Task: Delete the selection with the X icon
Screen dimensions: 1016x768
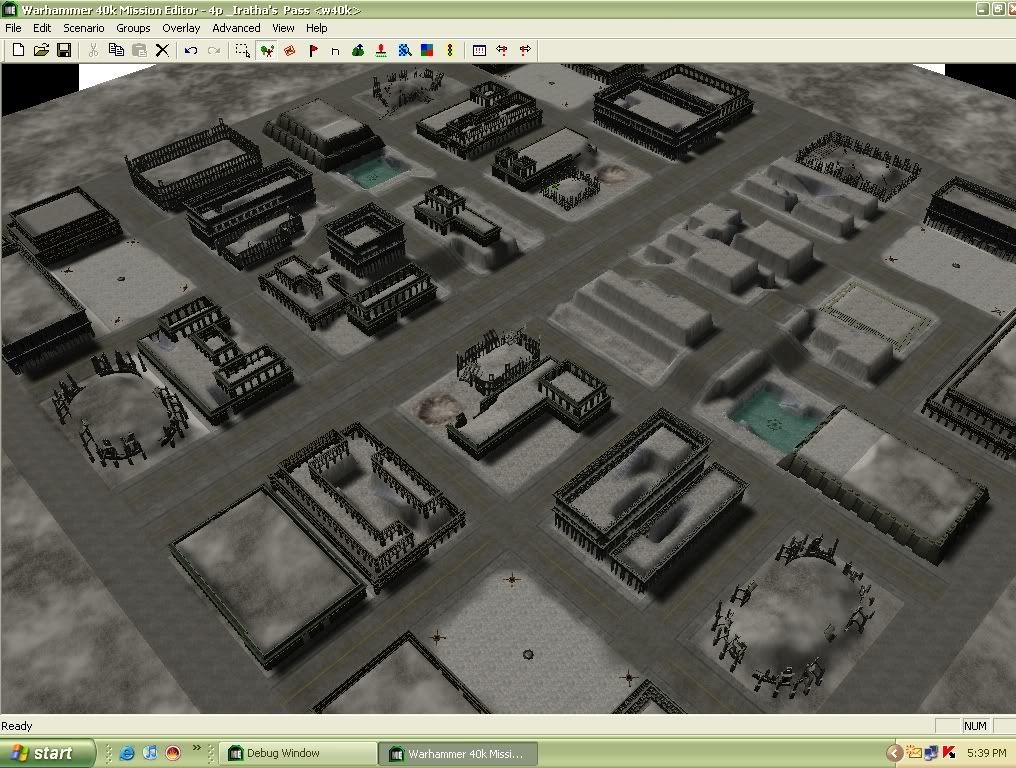Action: click(163, 50)
